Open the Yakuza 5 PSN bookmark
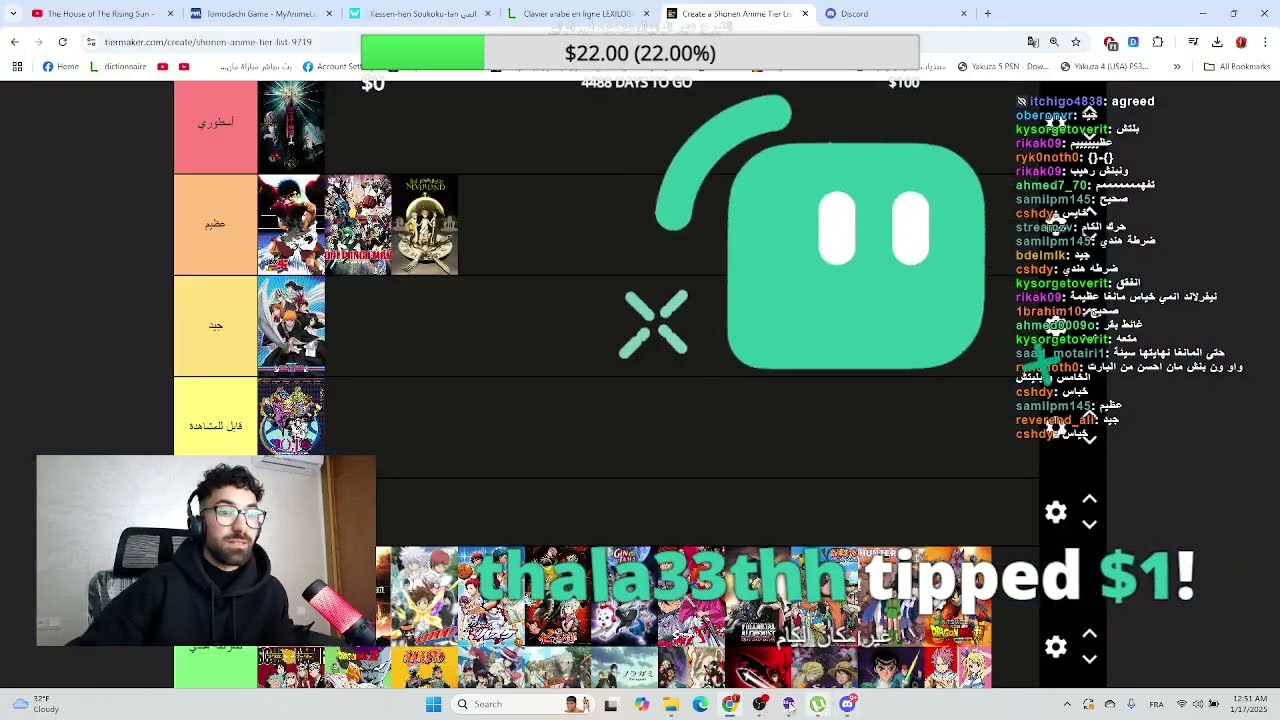1280x720 pixels. tap(1003, 67)
